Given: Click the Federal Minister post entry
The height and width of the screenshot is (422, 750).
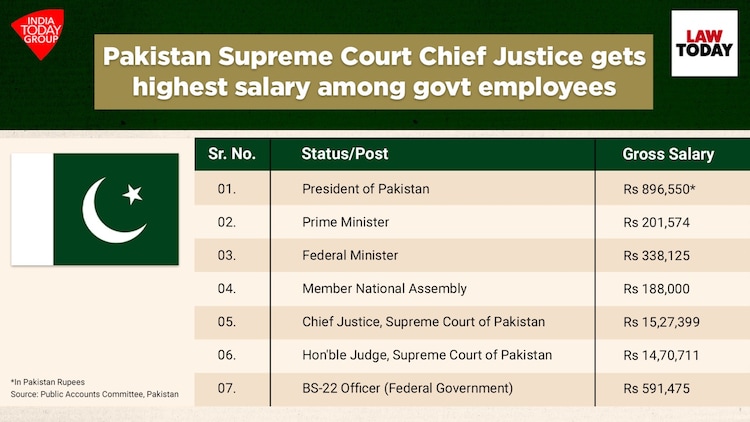Looking at the screenshot, I should [x=349, y=255].
